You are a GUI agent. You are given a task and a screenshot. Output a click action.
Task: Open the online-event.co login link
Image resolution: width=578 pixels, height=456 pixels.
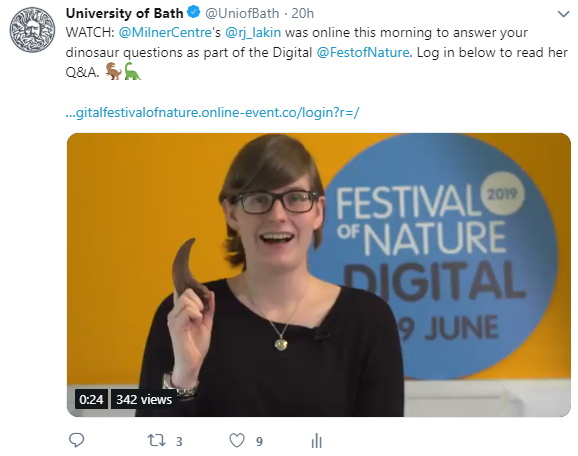(x=212, y=112)
